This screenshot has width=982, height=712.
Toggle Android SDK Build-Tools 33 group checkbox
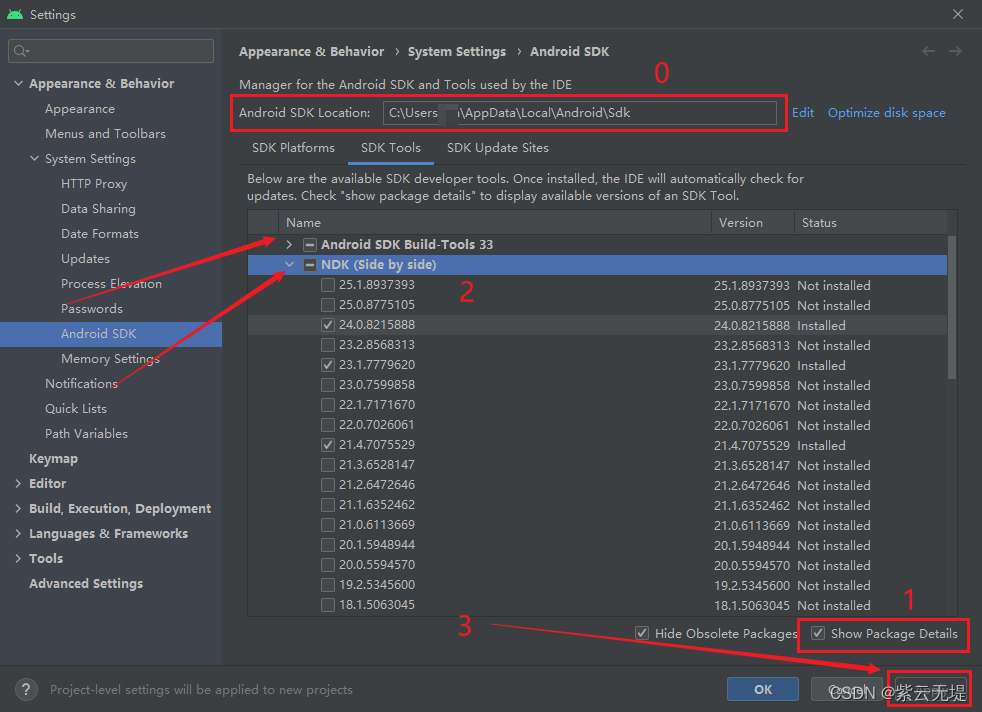click(x=309, y=245)
